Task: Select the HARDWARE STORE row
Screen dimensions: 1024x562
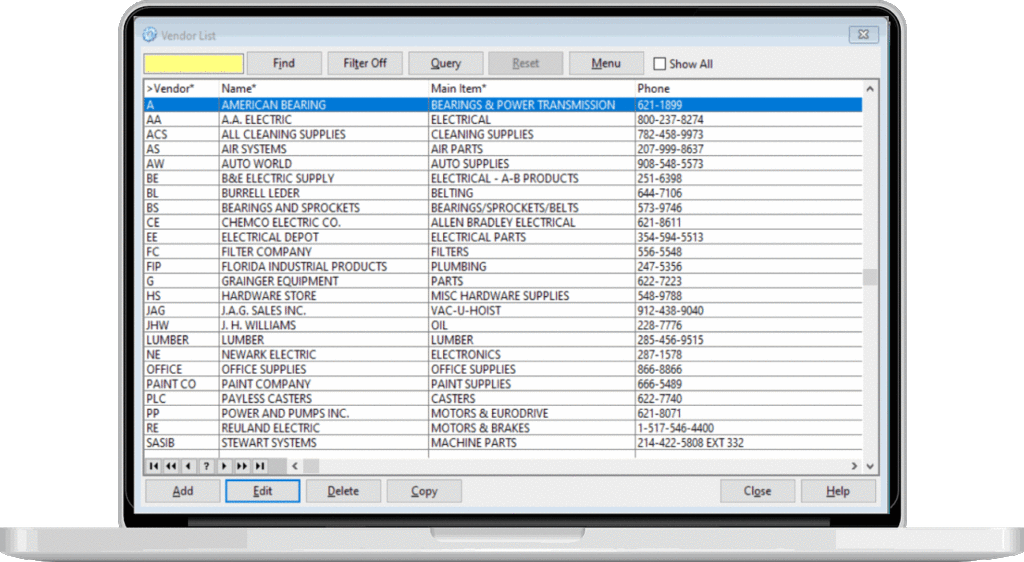Action: coord(503,296)
